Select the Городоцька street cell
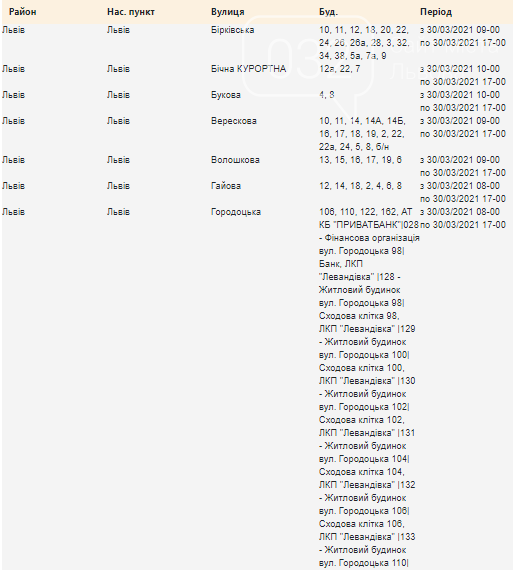This screenshot has width=513, height=570. 236,212
